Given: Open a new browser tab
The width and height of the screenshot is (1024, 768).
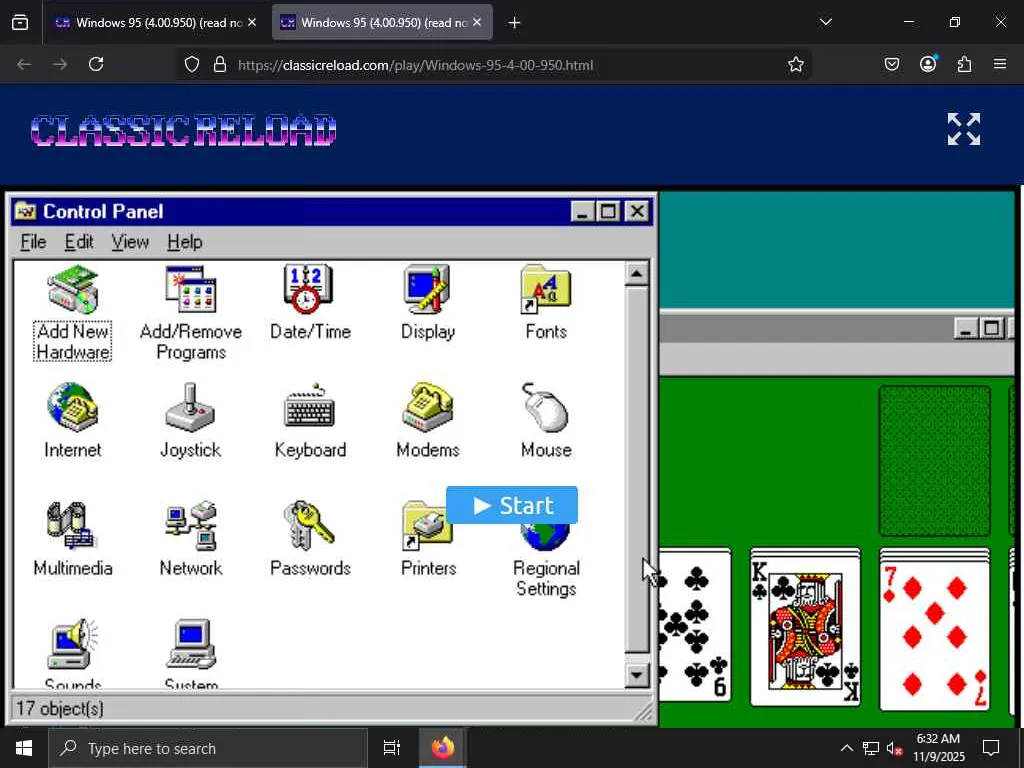Looking at the screenshot, I should 515,23.
